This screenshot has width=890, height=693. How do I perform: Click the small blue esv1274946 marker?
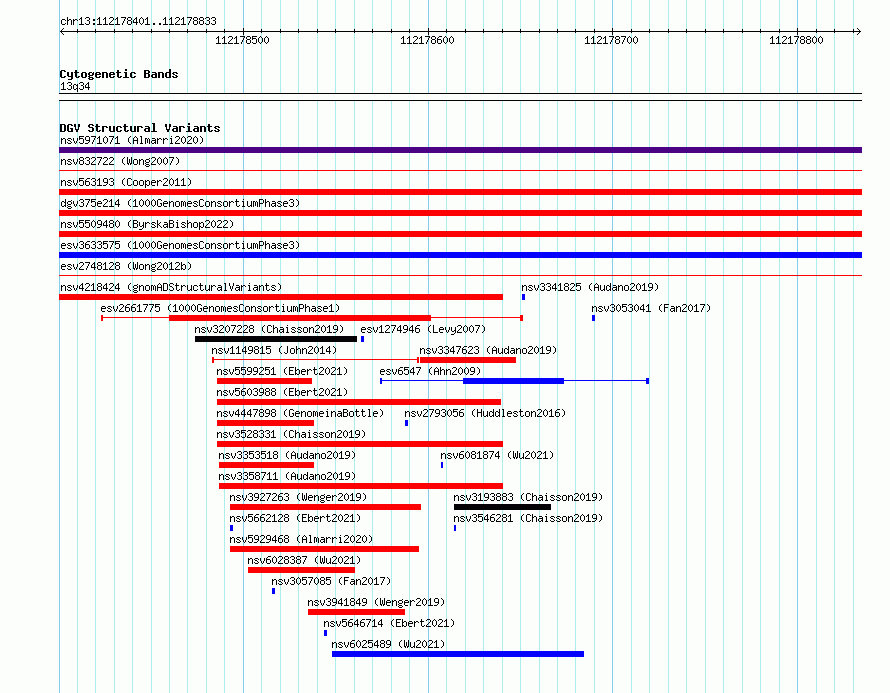(x=362, y=339)
